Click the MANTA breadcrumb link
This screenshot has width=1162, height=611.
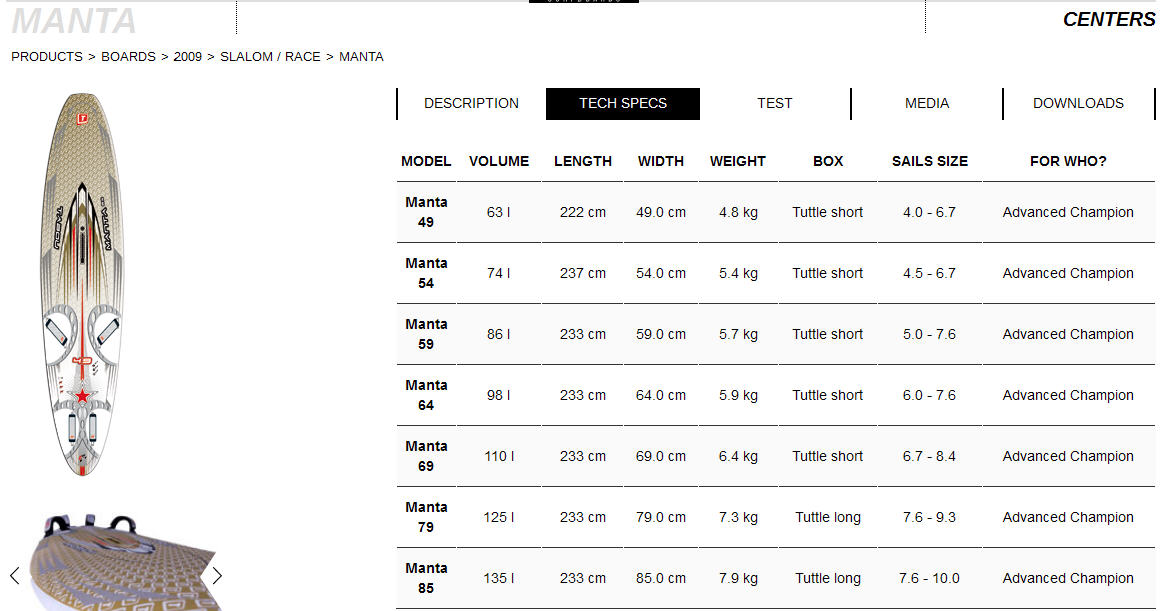pyautogui.click(x=361, y=57)
